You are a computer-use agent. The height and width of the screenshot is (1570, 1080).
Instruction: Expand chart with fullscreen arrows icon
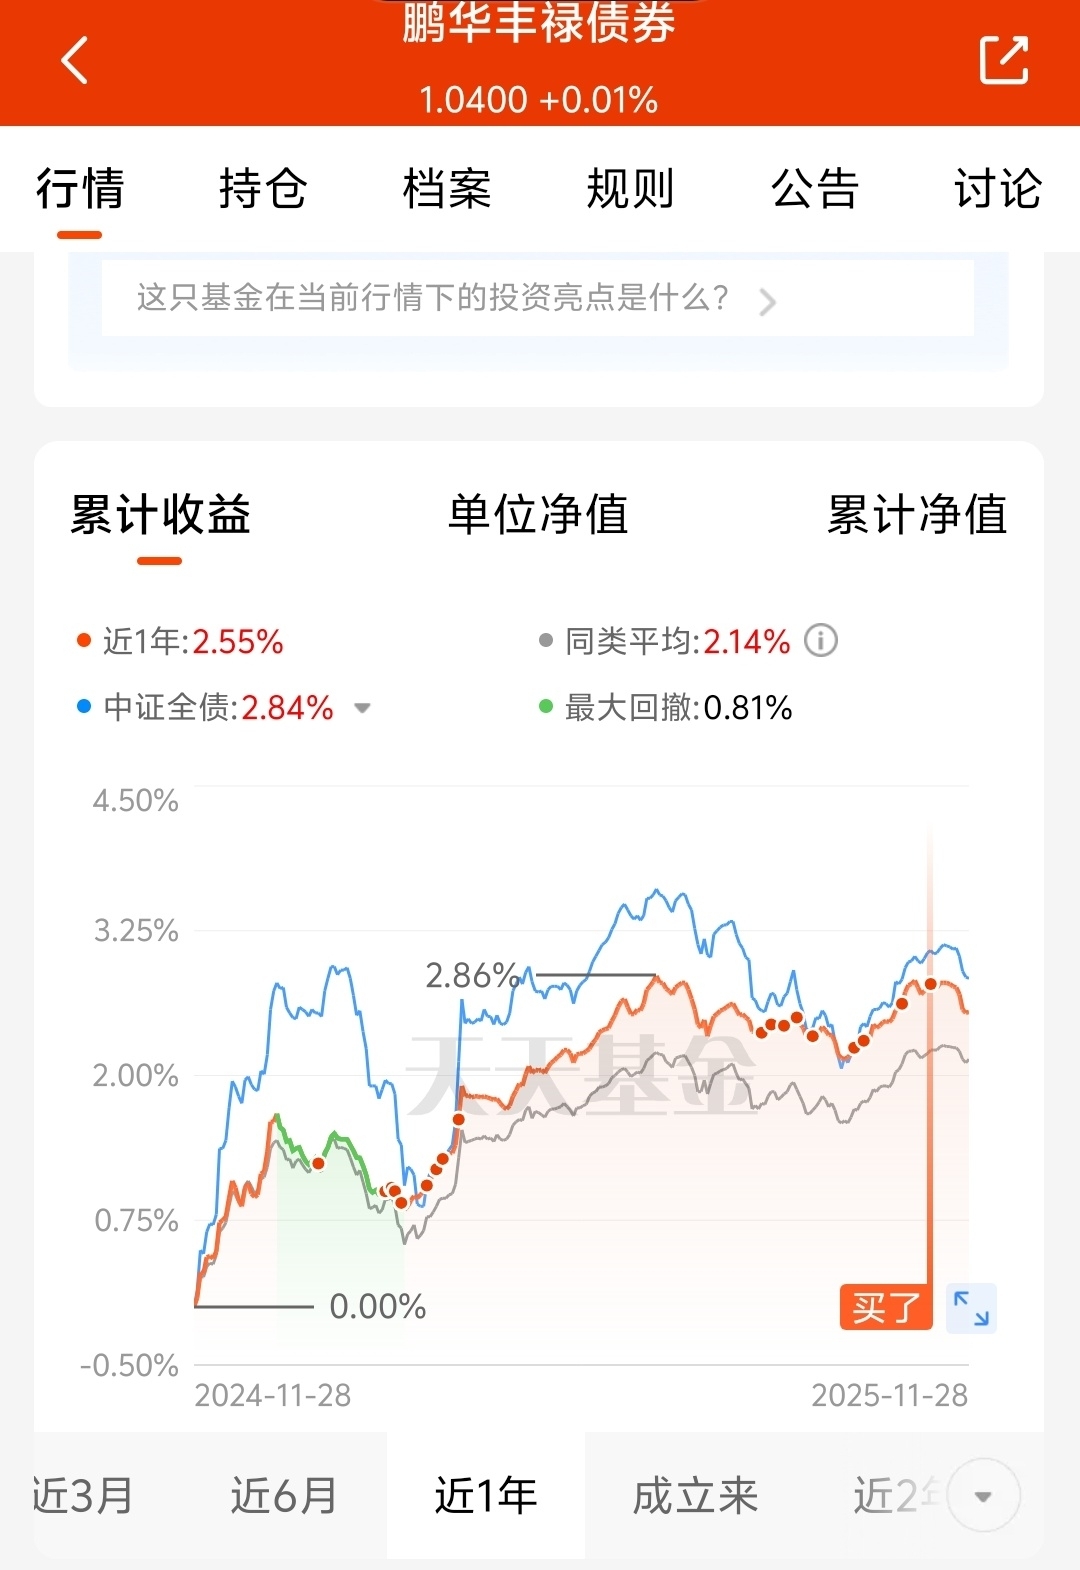click(971, 1308)
